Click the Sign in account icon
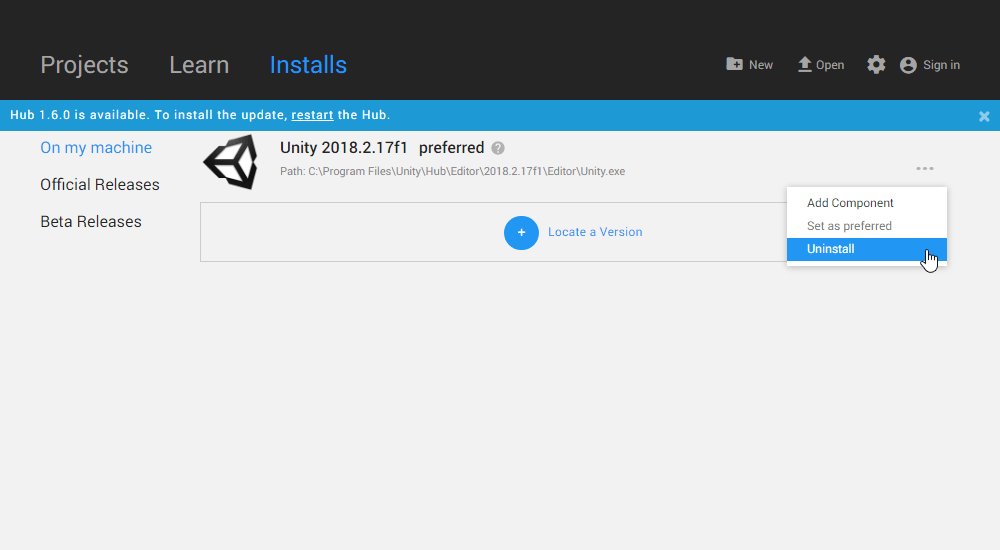The image size is (1000, 550). pyautogui.click(x=908, y=65)
